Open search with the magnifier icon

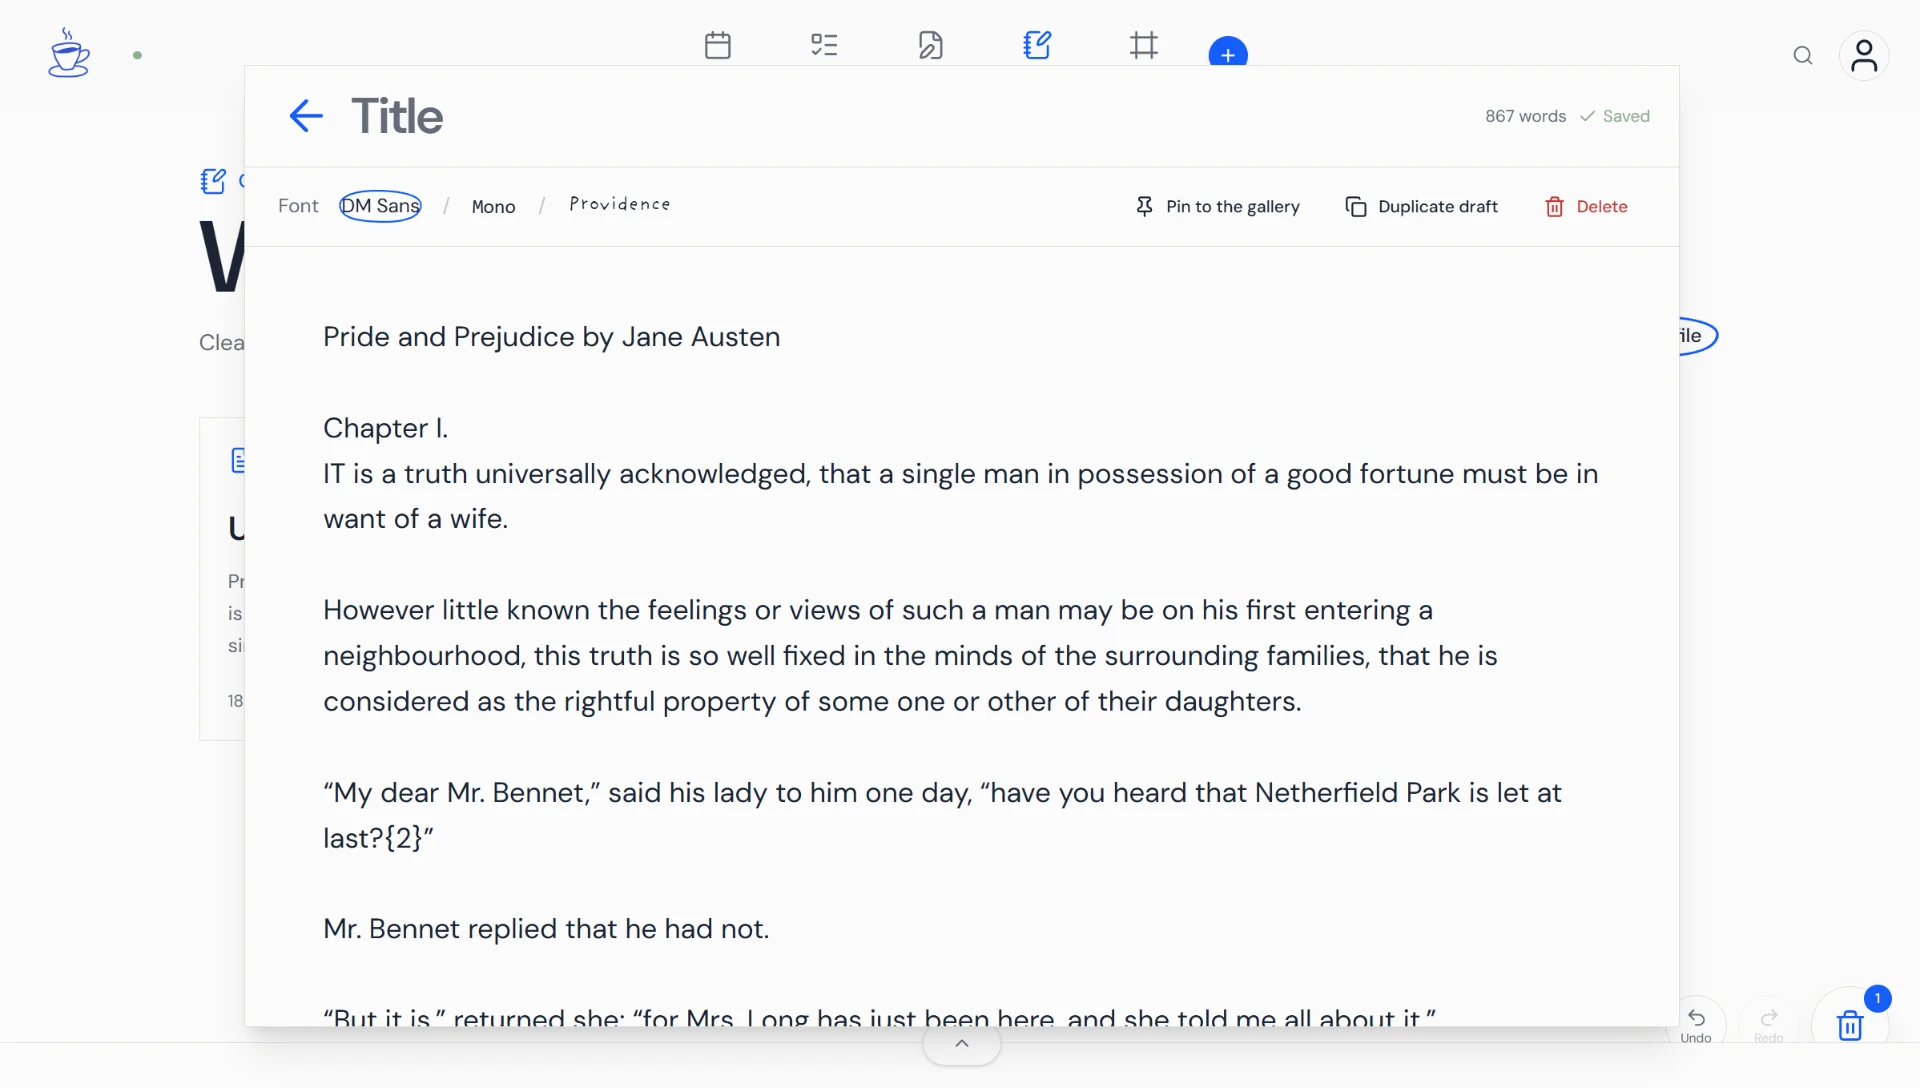[x=1803, y=56]
